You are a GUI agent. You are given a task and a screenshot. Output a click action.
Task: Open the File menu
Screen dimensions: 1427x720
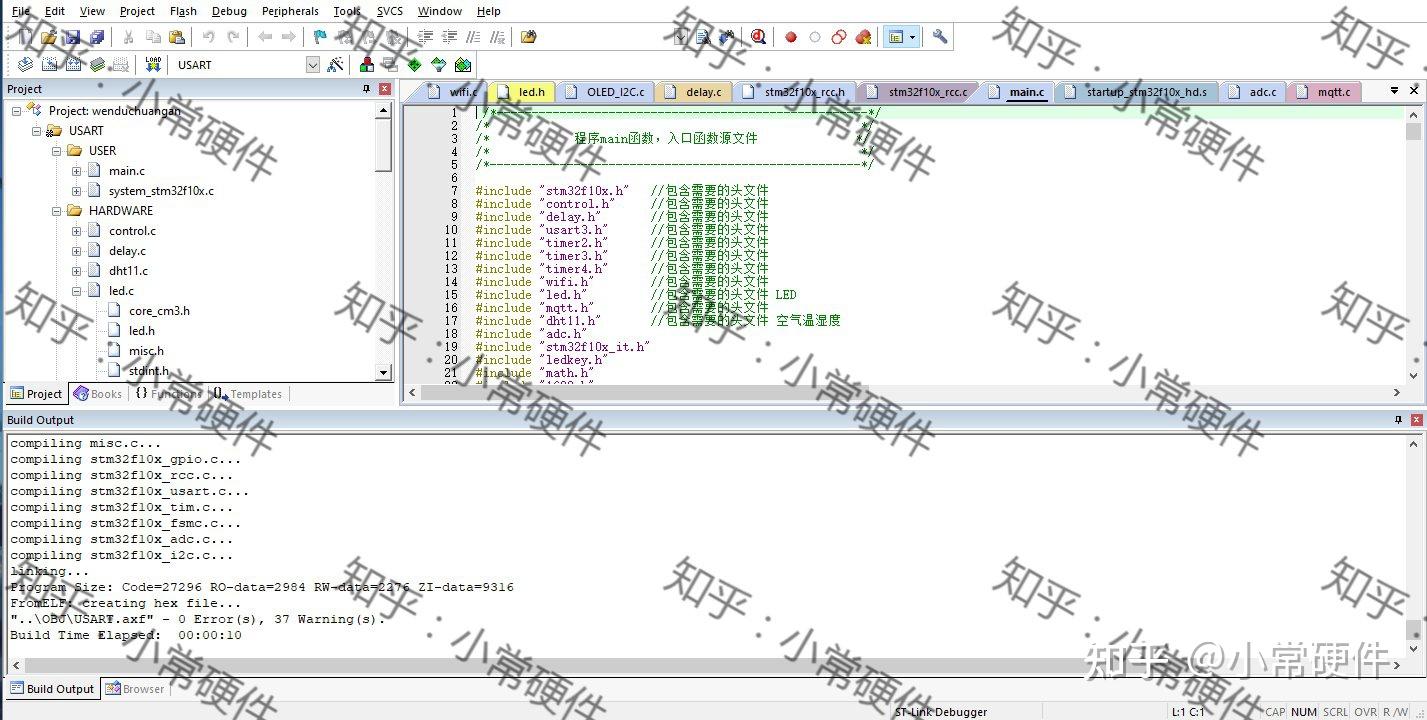(20, 11)
